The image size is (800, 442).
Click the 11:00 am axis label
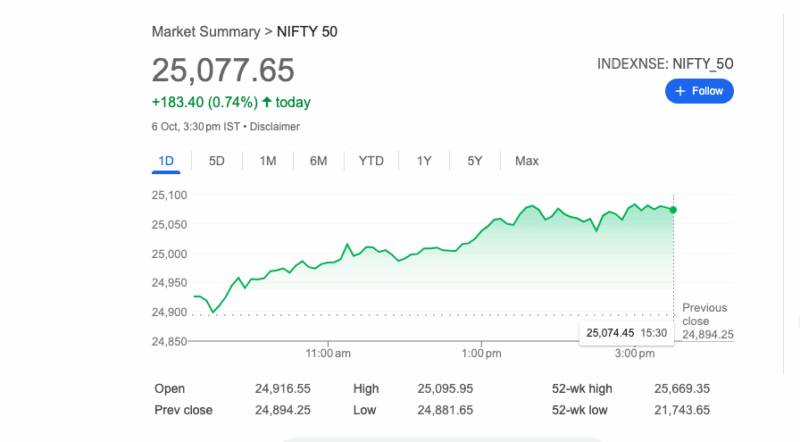[x=328, y=354]
